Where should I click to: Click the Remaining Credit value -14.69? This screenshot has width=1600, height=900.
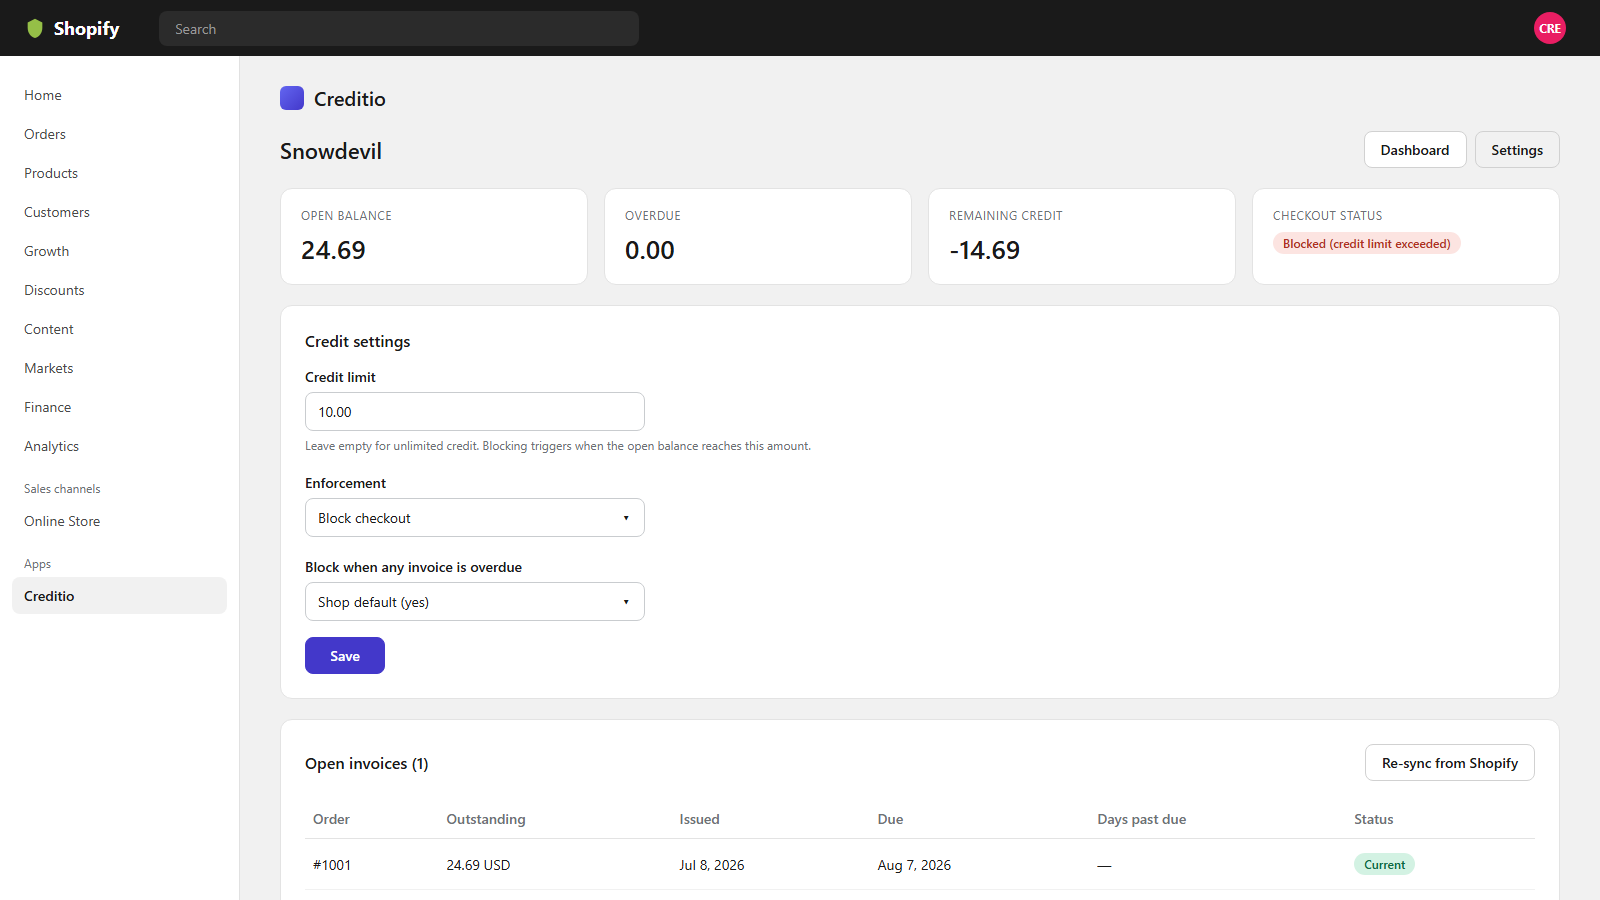(985, 250)
